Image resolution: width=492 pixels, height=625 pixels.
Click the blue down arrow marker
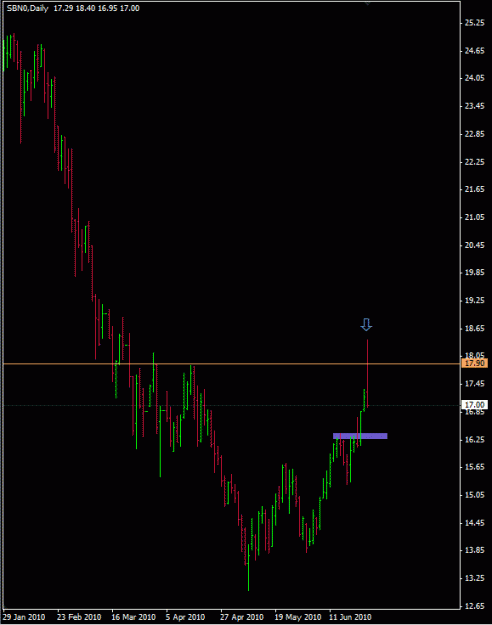coord(366,324)
